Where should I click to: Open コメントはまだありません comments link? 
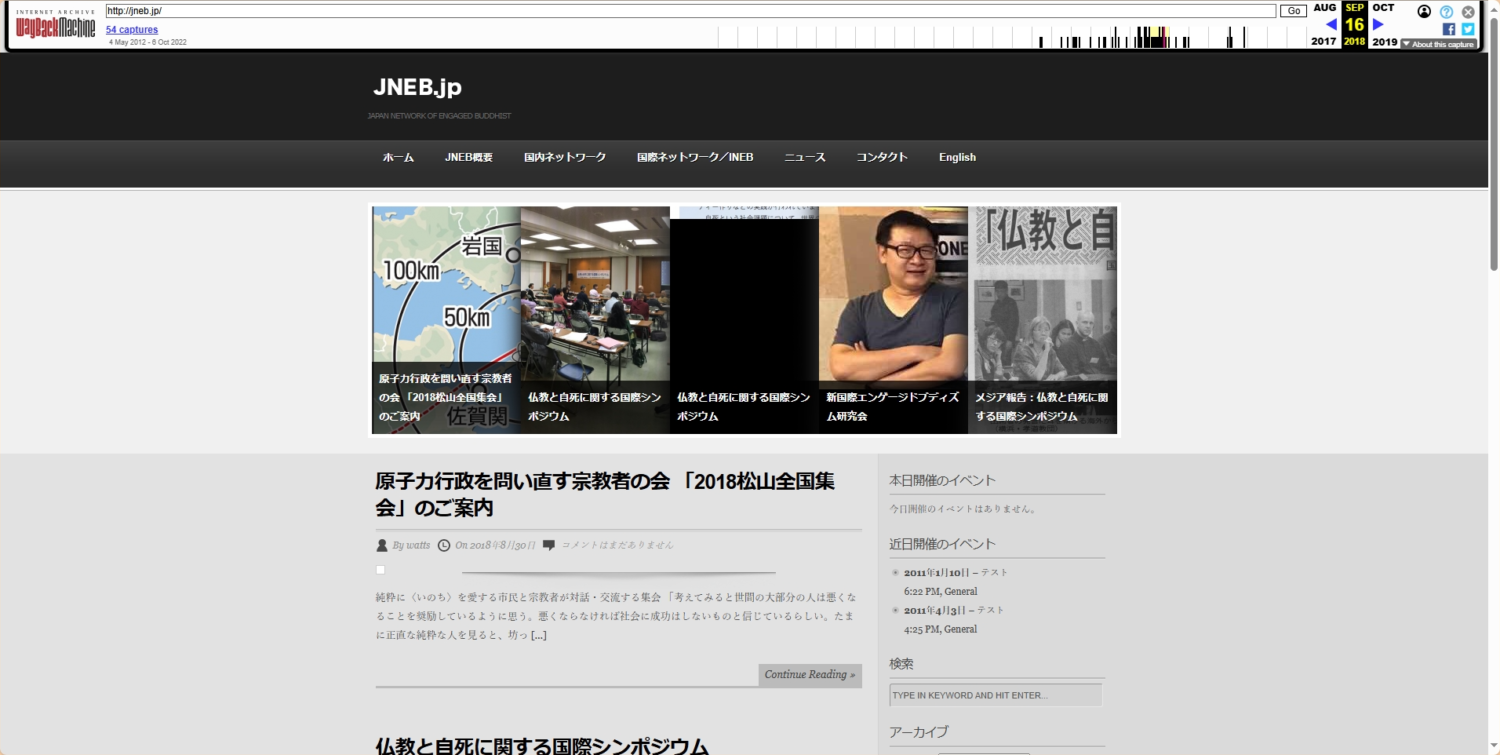click(x=618, y=545)
